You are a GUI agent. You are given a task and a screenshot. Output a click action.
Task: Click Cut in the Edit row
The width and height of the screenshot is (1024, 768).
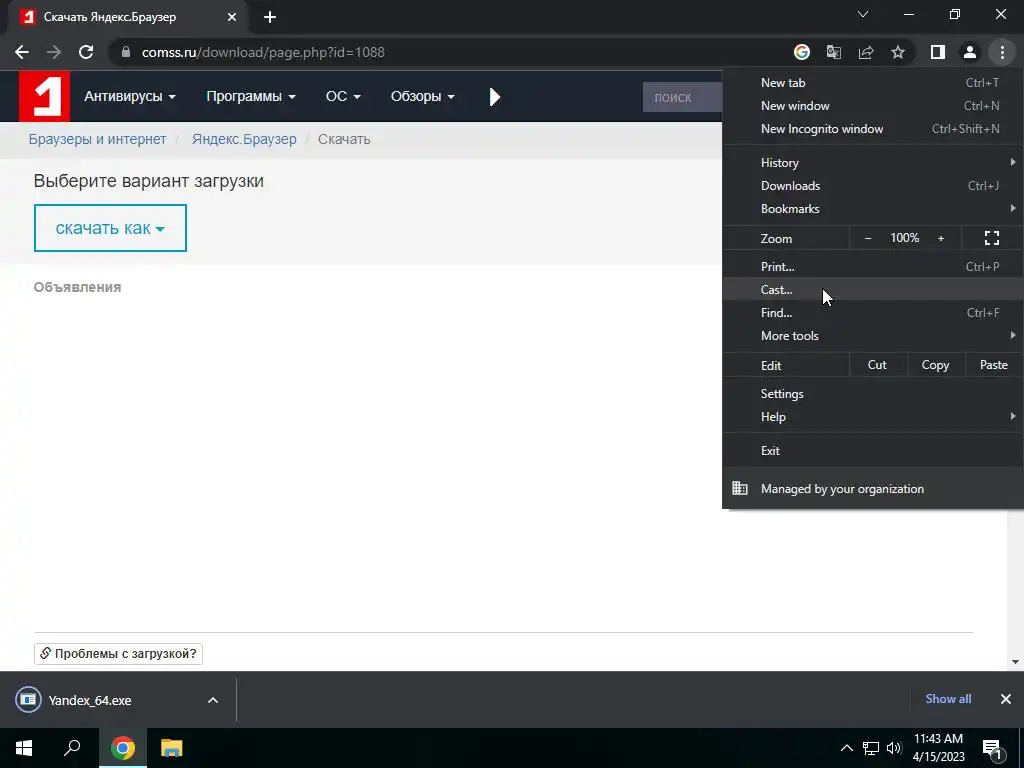(877, 365)
